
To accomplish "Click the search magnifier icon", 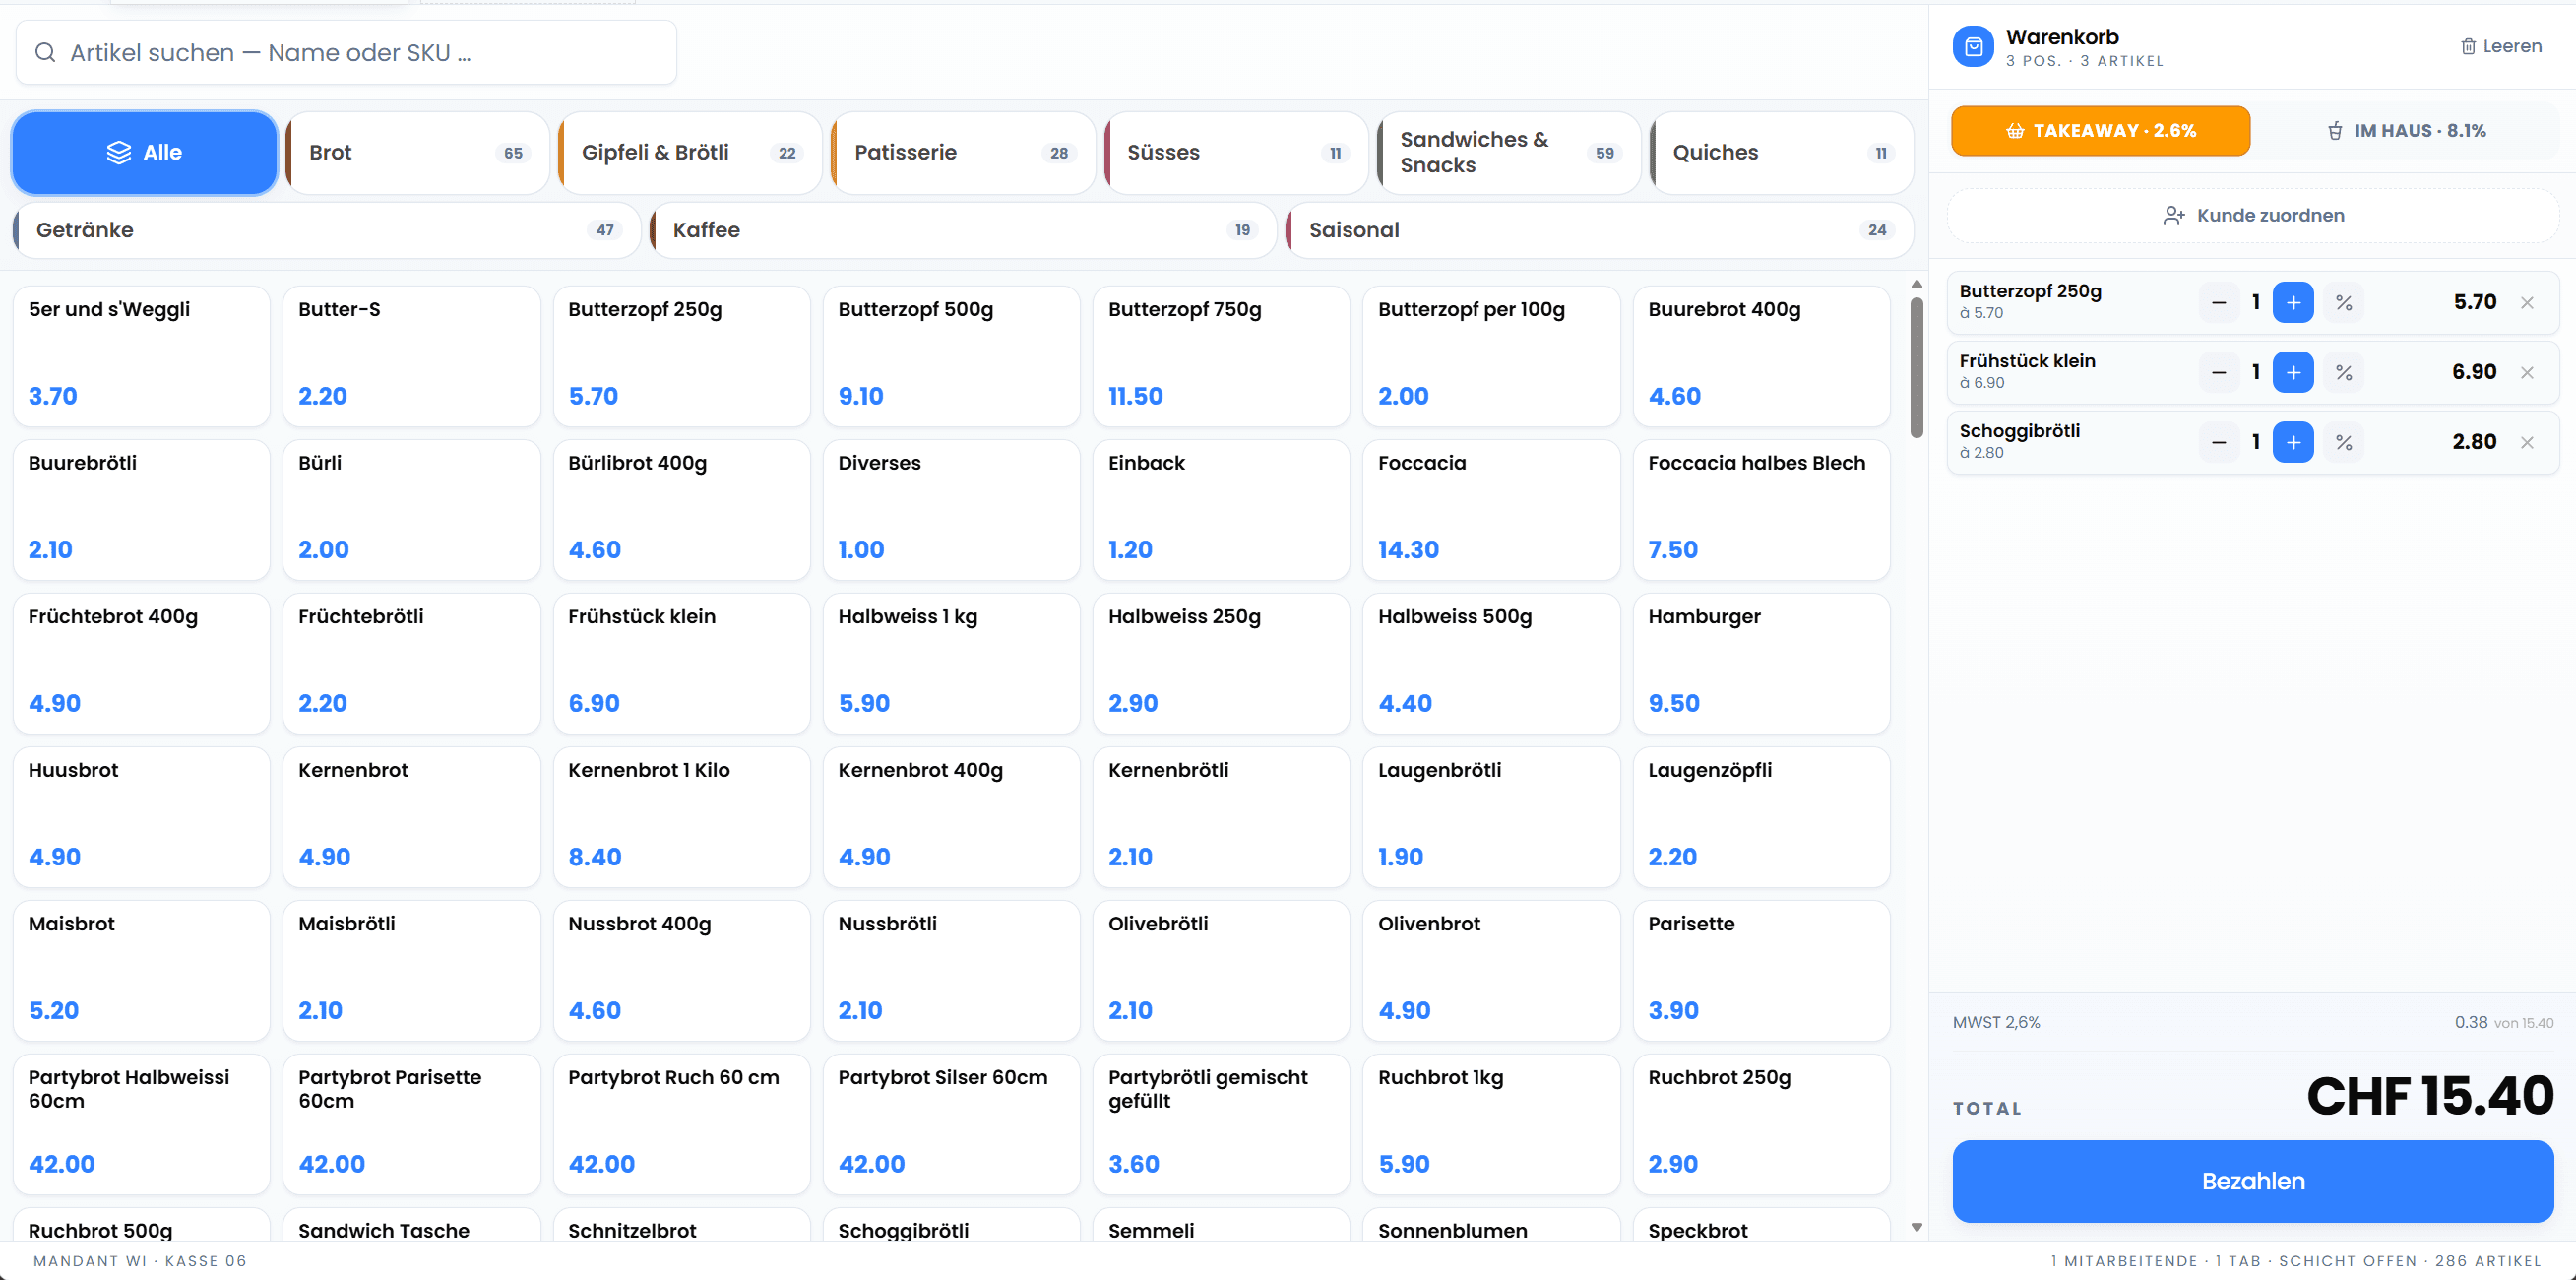I will coord(45,52).
